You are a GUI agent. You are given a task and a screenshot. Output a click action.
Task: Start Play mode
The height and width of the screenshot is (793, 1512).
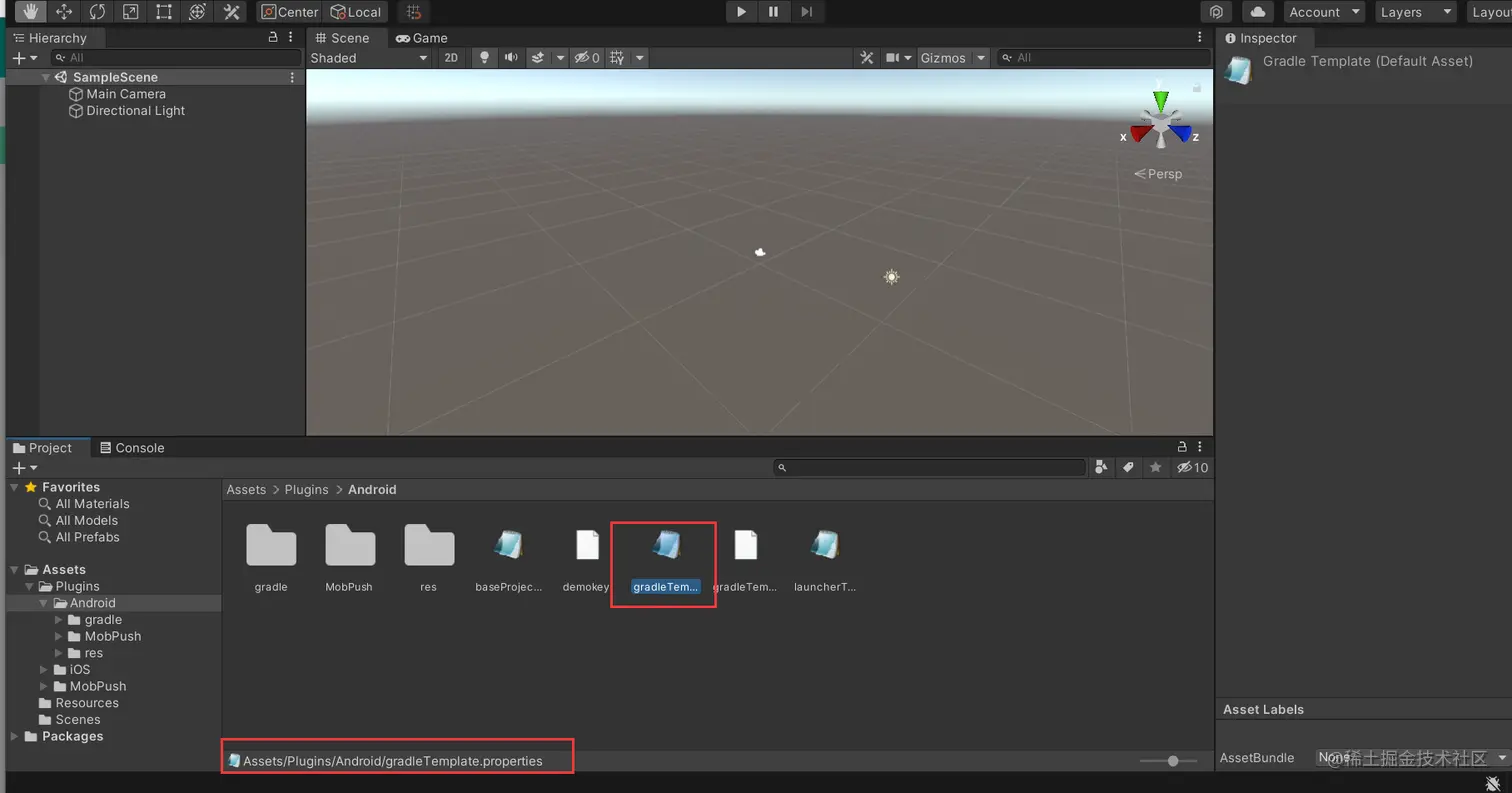coord(741,12)
